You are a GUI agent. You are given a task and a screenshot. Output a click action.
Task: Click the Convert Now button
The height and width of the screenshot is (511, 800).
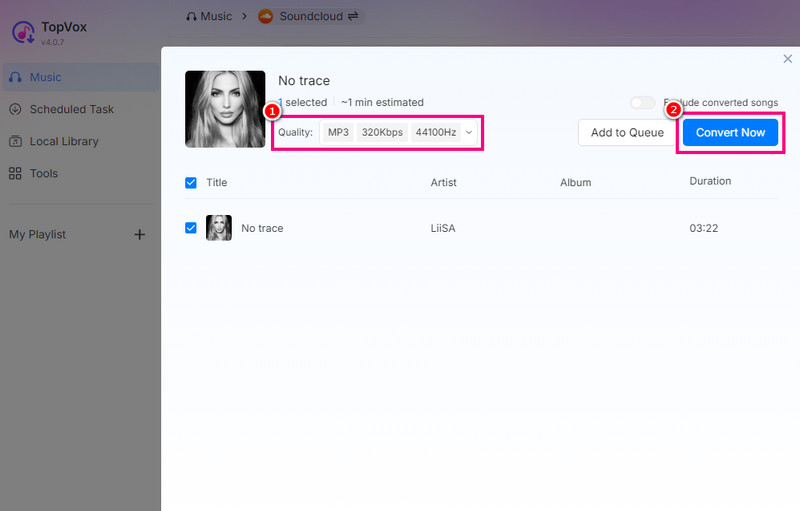point(730,133)
